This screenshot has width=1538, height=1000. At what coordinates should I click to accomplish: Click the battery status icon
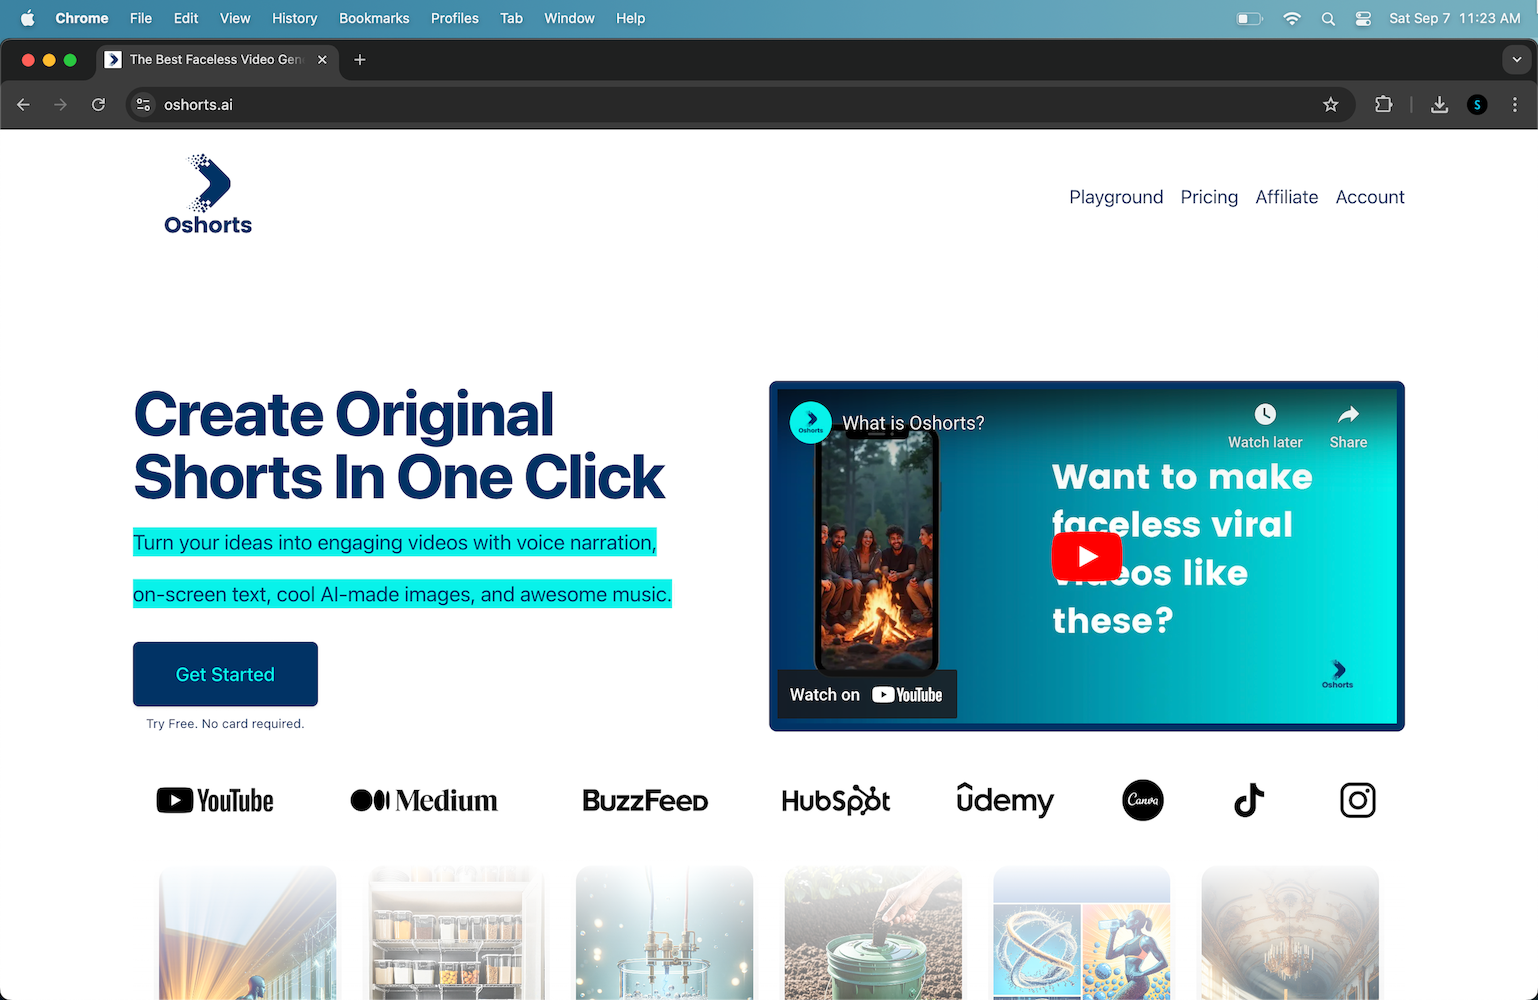[1250, 18]
